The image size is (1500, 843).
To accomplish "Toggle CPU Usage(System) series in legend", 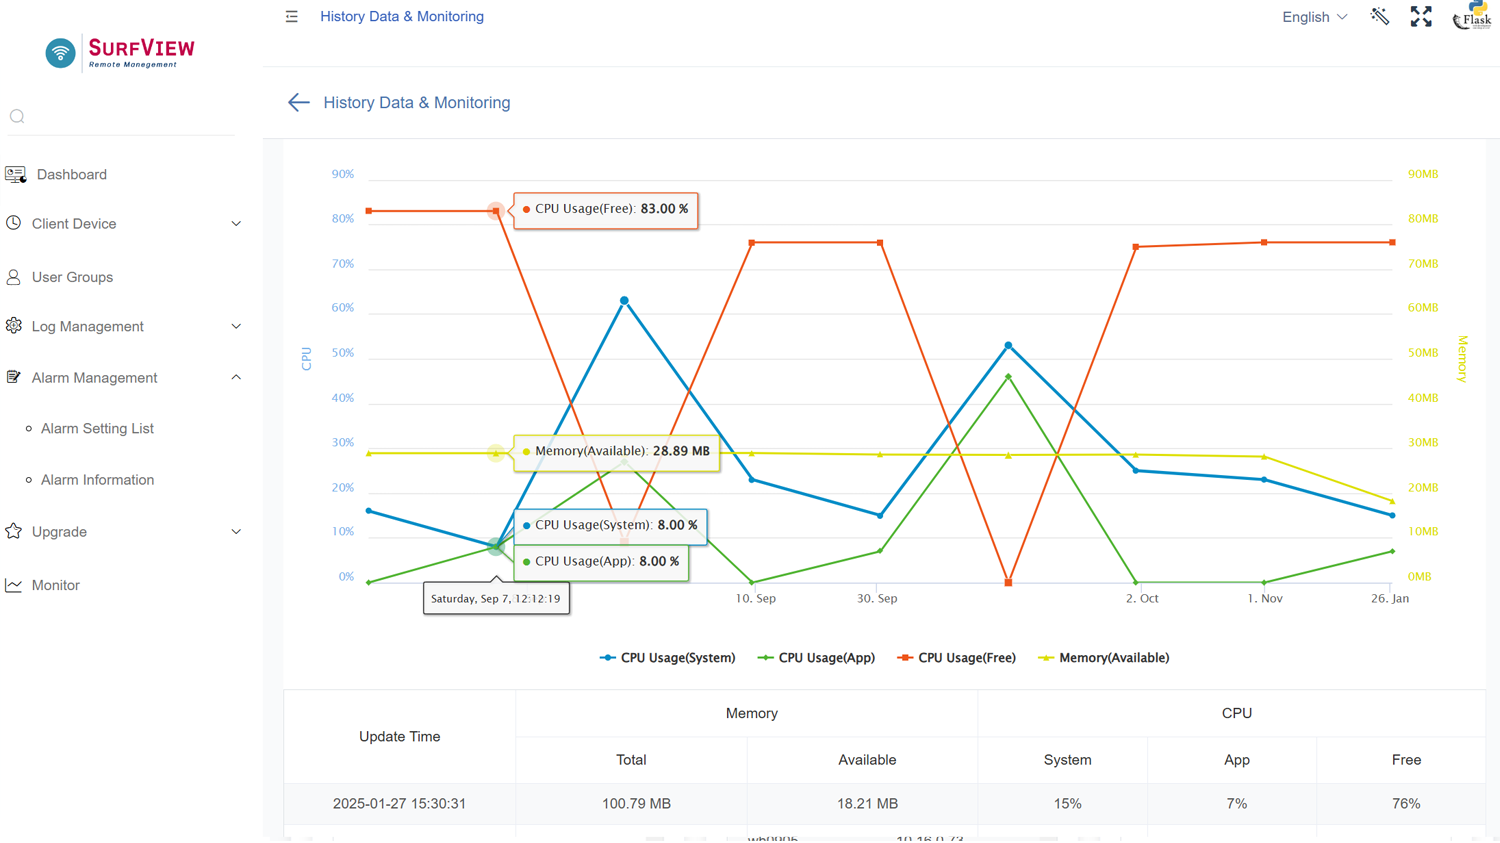I will coord(667,658).
